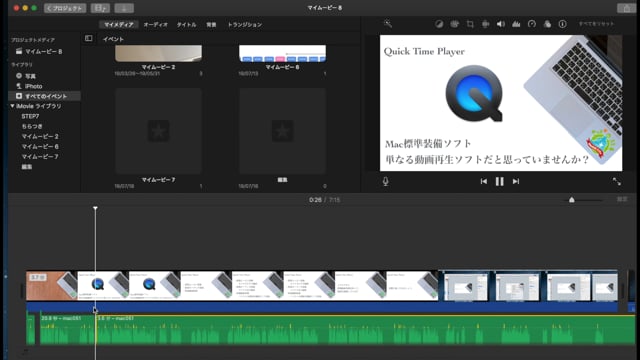Screen dimensions: 640x360
Task: Select the ちらつき event in the library
Action: 32,127
